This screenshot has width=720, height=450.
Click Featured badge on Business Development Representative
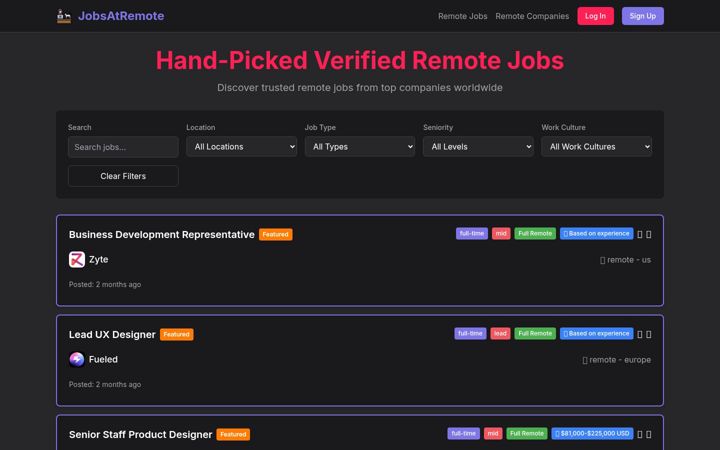click(x=276, y=235)
